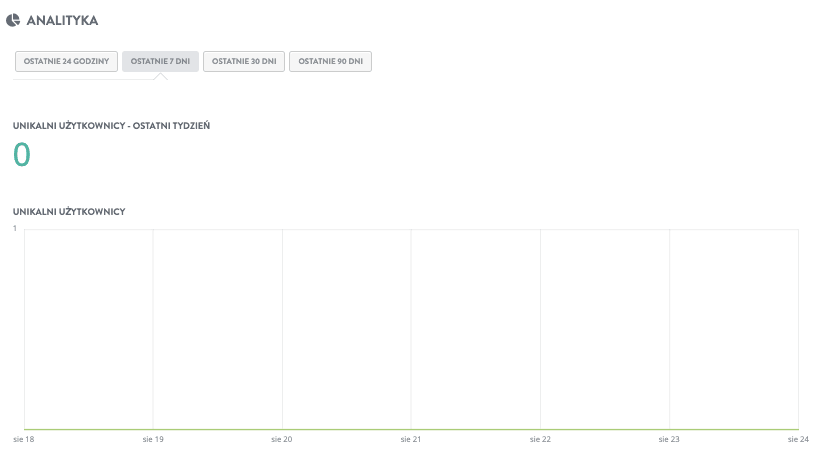Viewport: 829px width, 456px height.
Task: Click the sie 18 date label
Action: coord(23,439)
